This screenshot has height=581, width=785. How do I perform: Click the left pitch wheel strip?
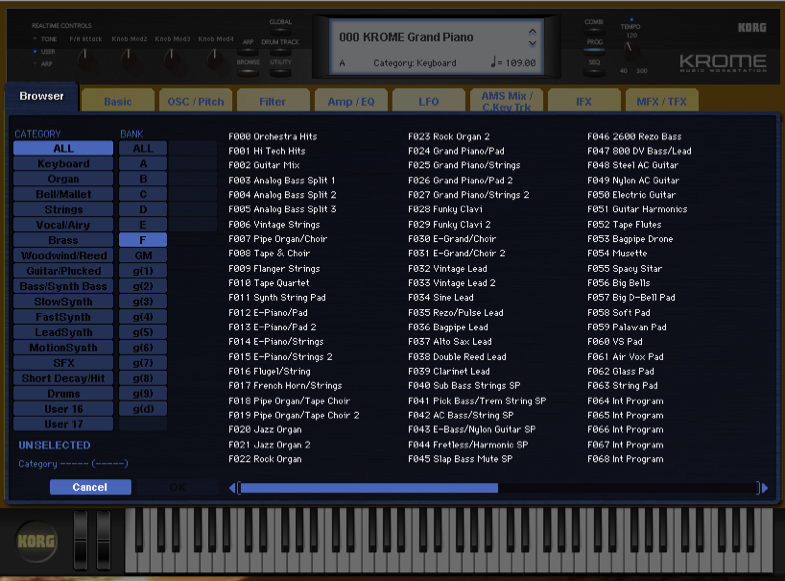(80, 540)
